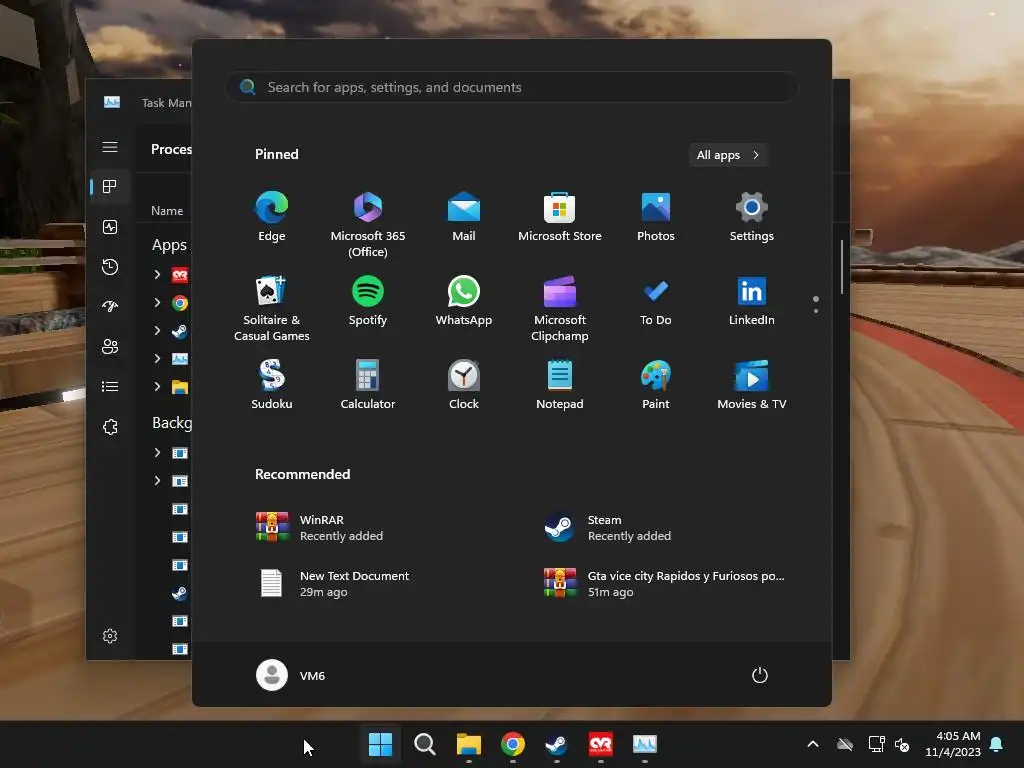Start Solitaire & Casual Games

tap(272, 308)
